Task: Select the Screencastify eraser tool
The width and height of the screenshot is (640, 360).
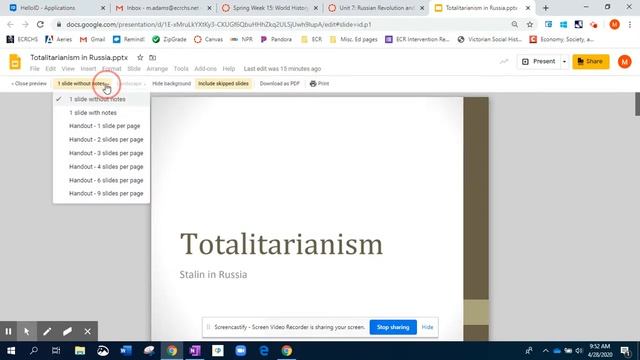Action: pos(67,331)
